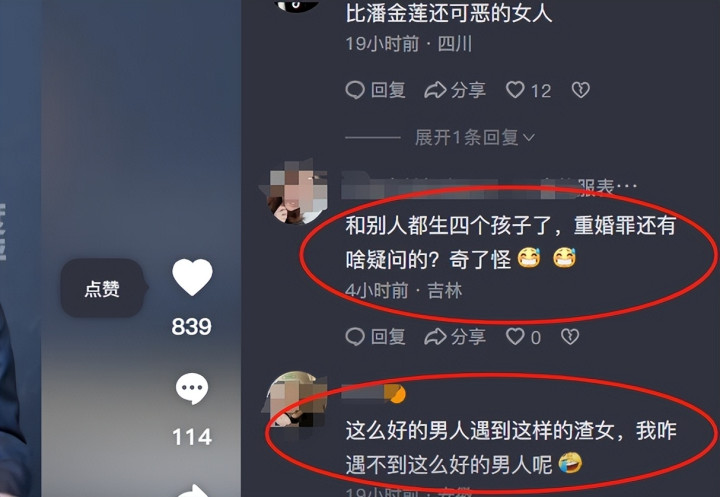This screenshot has height=497, width=720.
Task: Click the 点赞 tooltip label
Action: (102, 288)
